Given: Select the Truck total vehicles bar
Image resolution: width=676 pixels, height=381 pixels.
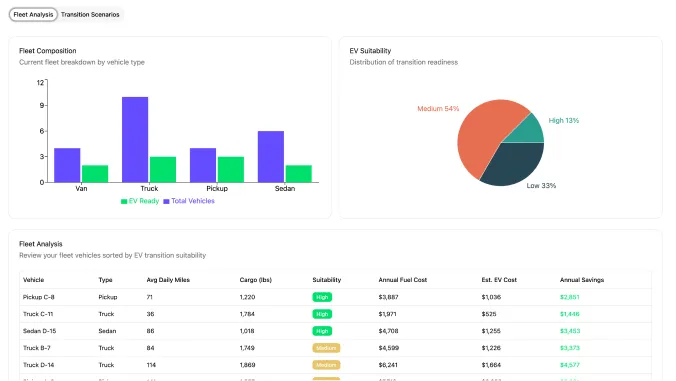Looking at the screenshot, I should point(135,140).
